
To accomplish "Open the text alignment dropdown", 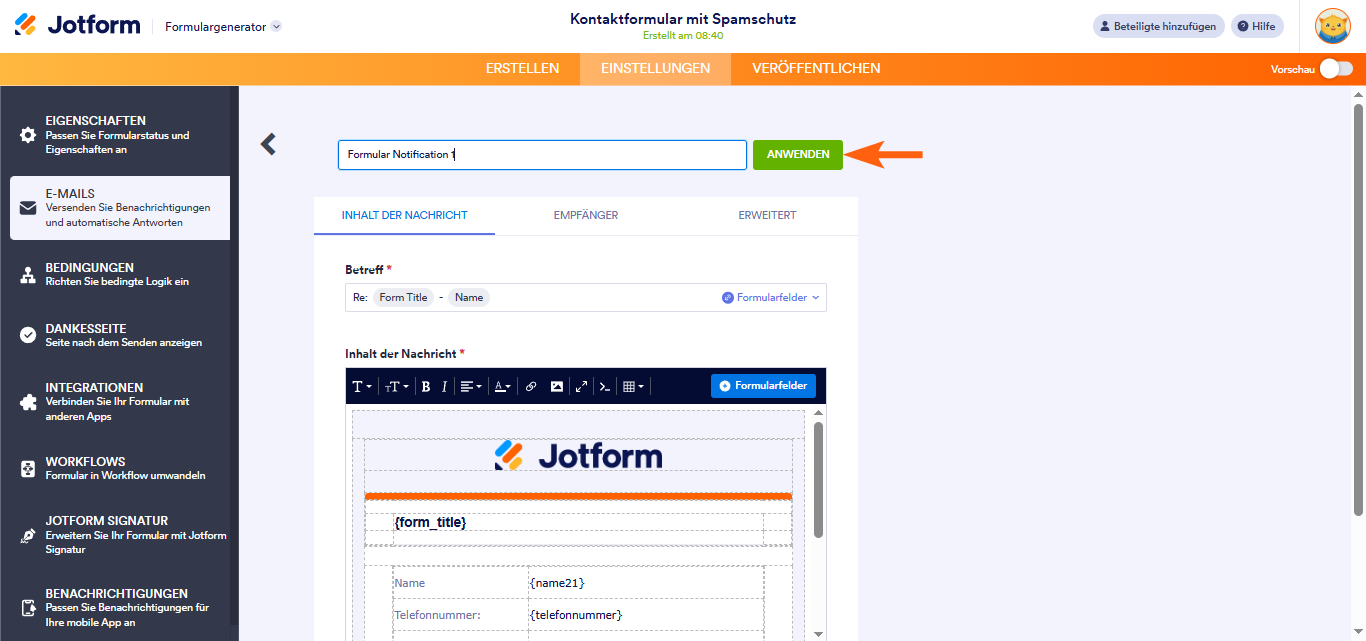I will tap(471, 385).
